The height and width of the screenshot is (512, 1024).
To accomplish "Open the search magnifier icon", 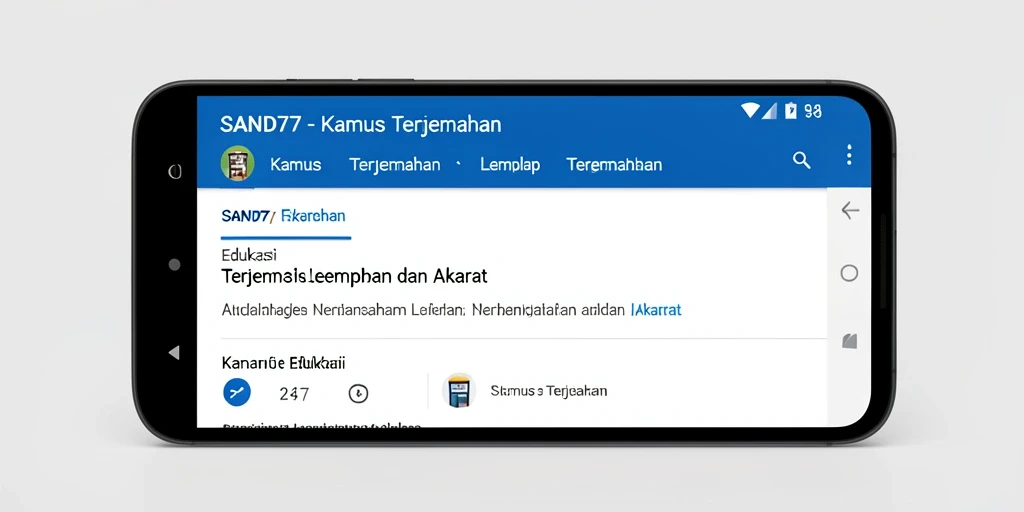I will pos(801,160).
